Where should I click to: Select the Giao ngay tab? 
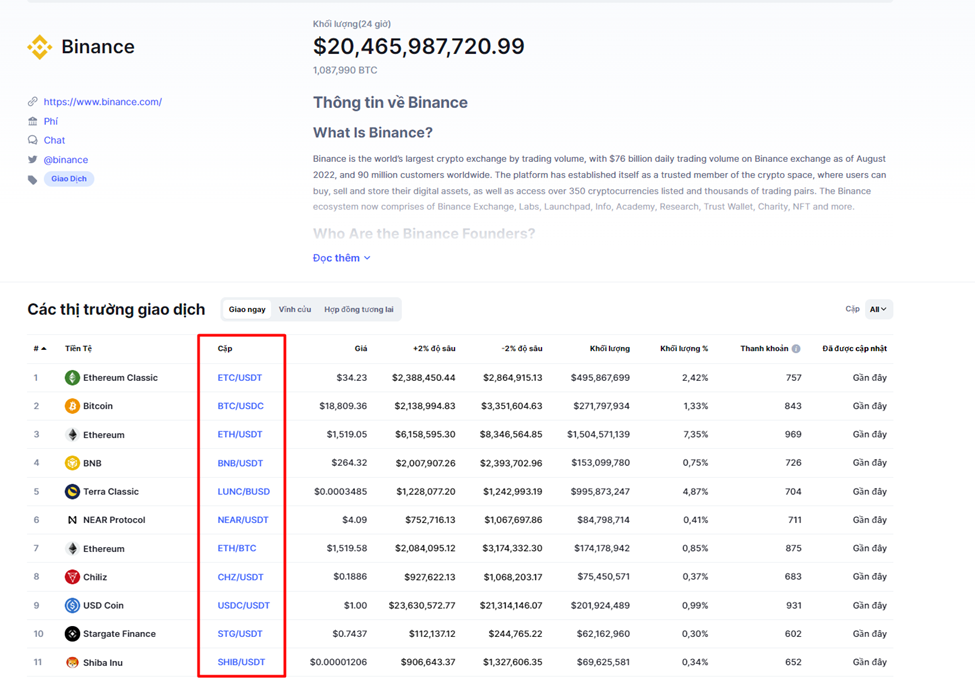click(x=247, y=309)
